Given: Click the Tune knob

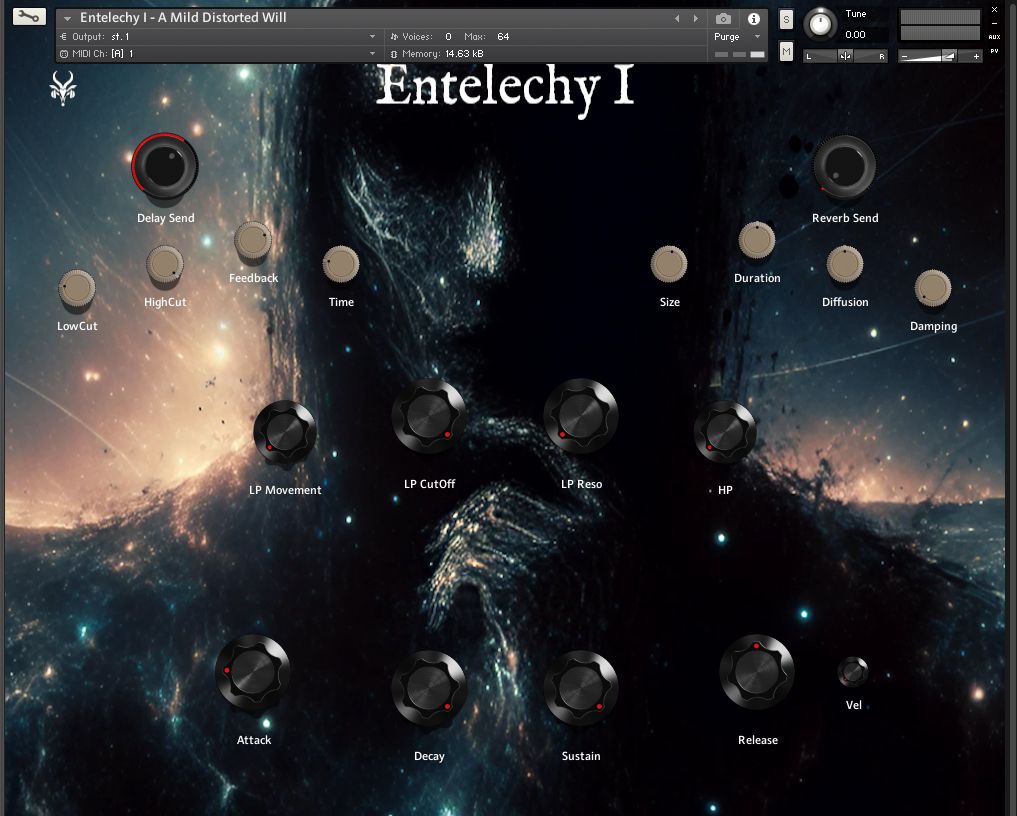Looking at the screenshot, I should point(820,25).
